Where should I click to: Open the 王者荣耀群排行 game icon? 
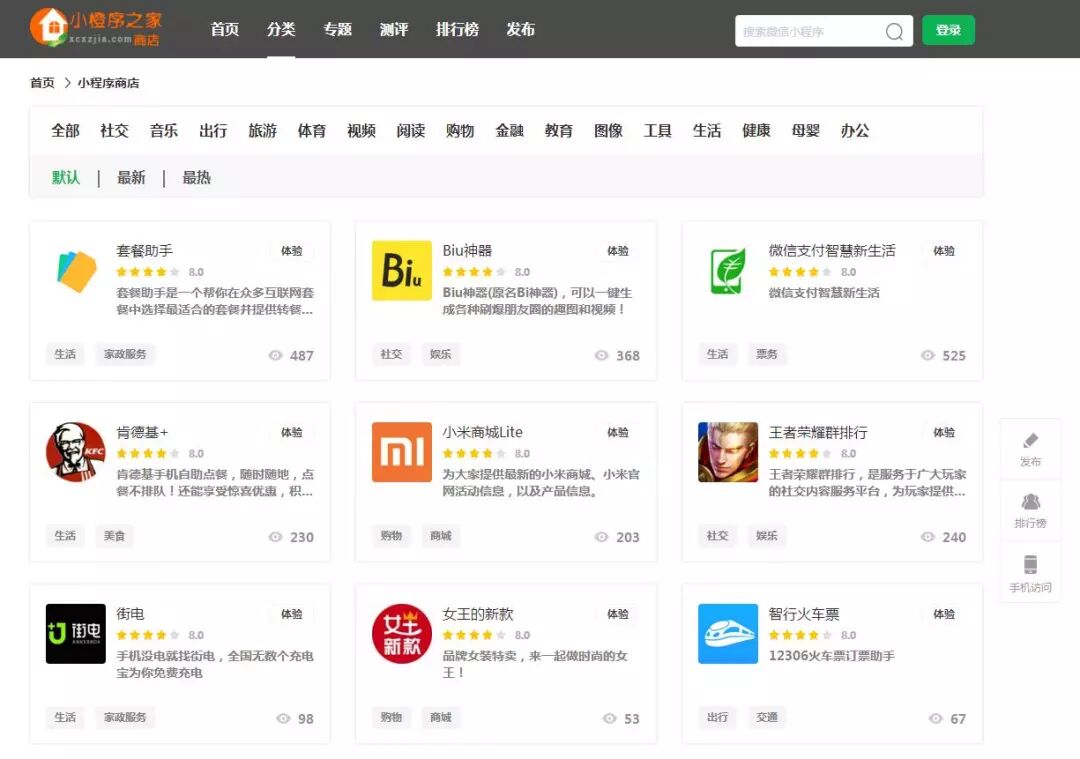(727, 452)
